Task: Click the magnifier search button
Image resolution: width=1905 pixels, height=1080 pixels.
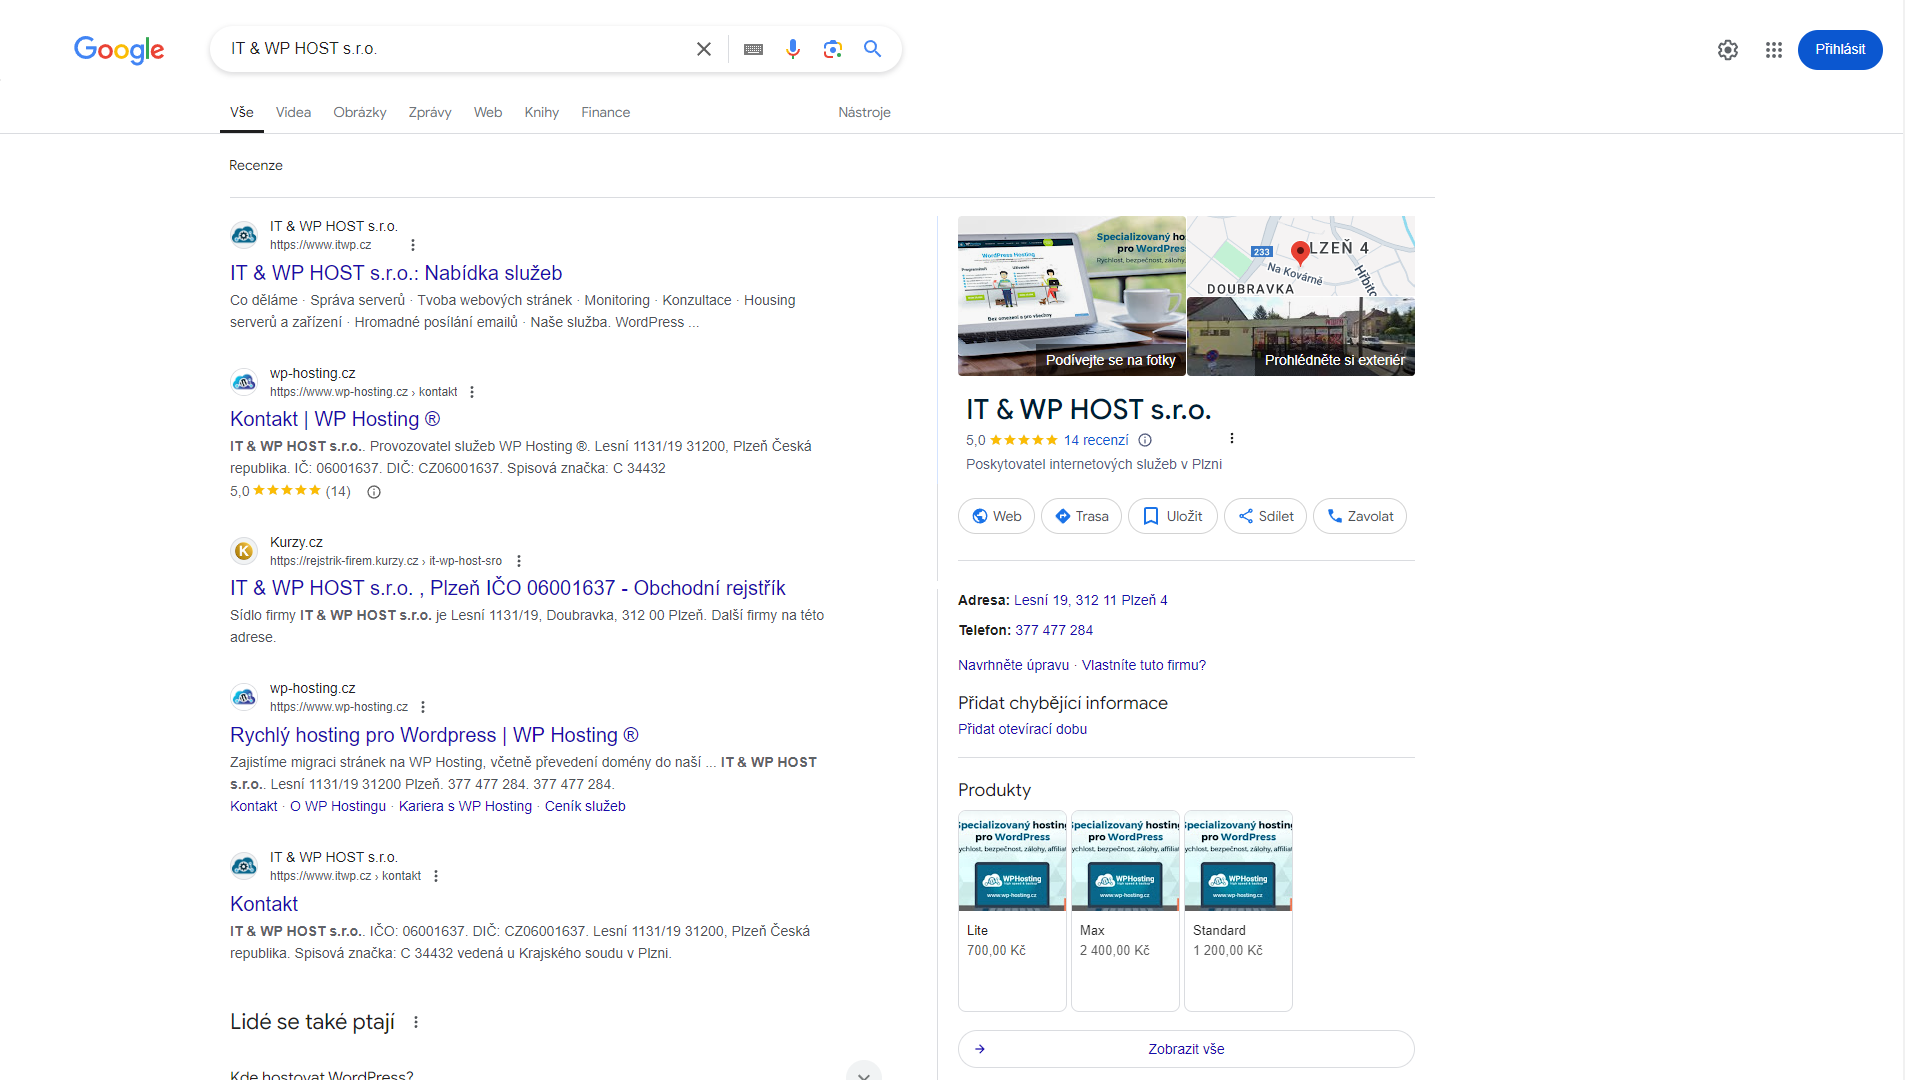Action: coord(873,49)
